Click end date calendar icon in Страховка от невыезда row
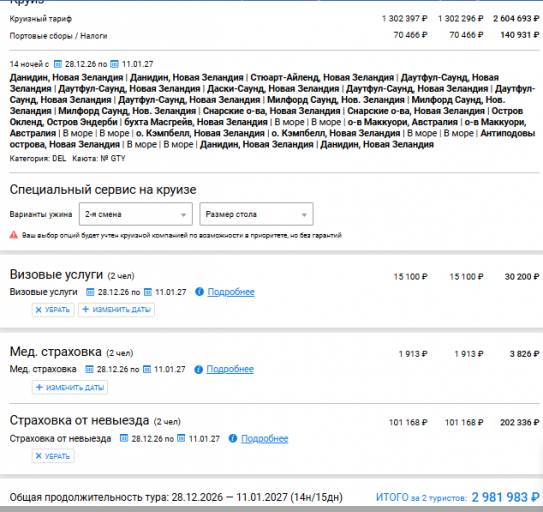543x512 pixels. pyautogui.click(x=181, y=438)
